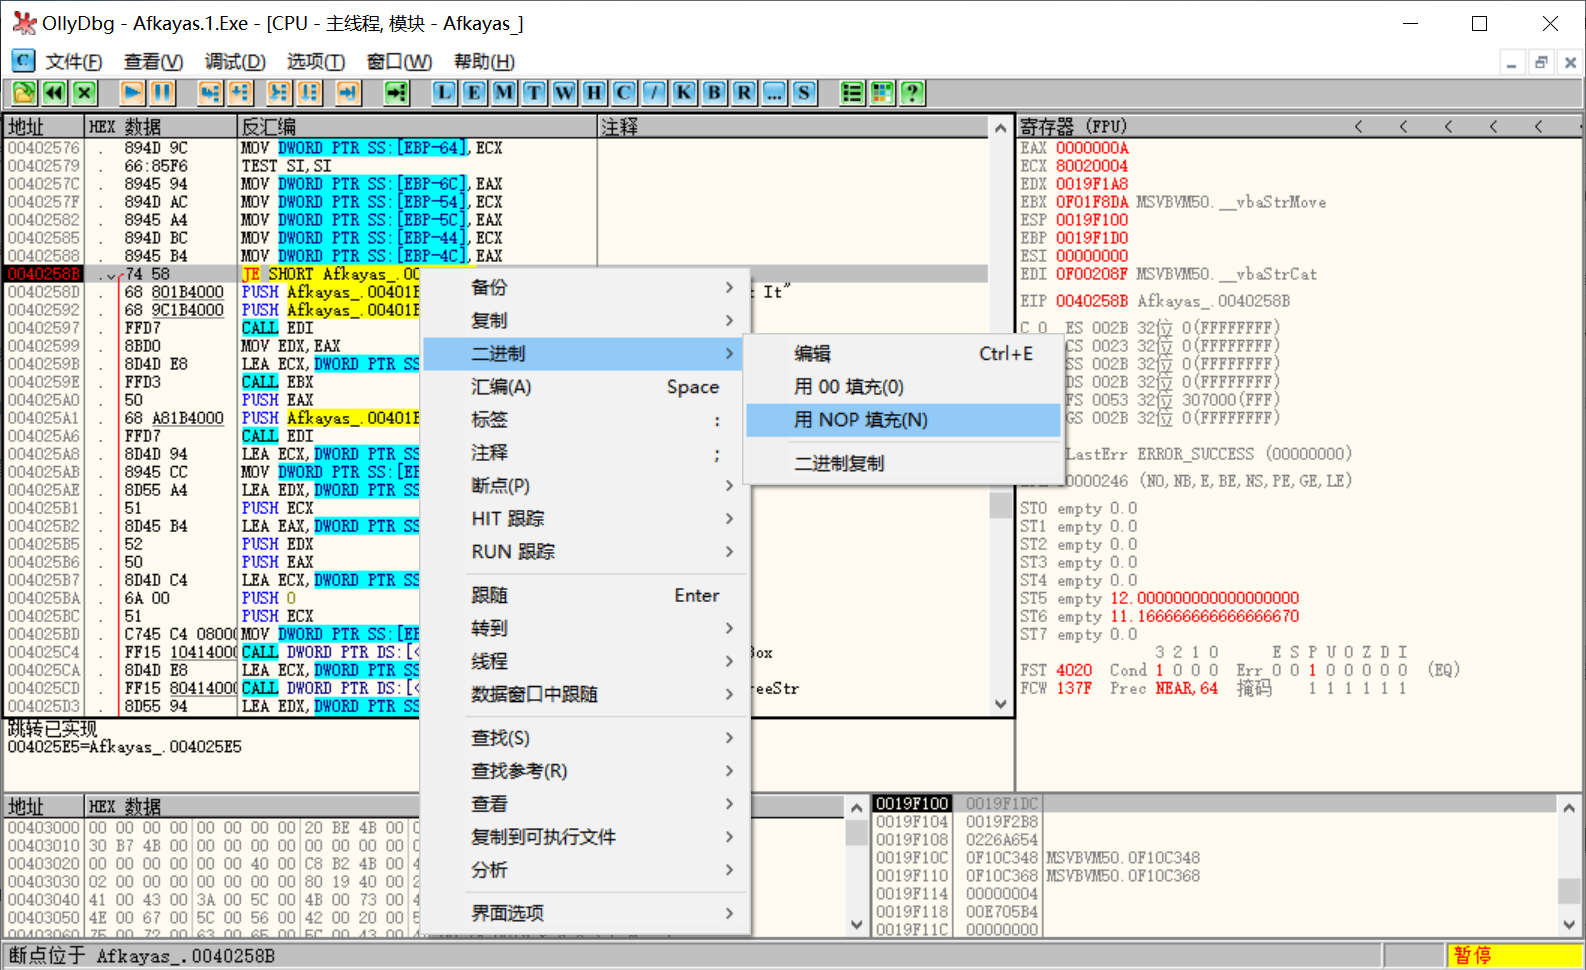
Task: Open the 文件(F) menu
Action: (74, 62)
